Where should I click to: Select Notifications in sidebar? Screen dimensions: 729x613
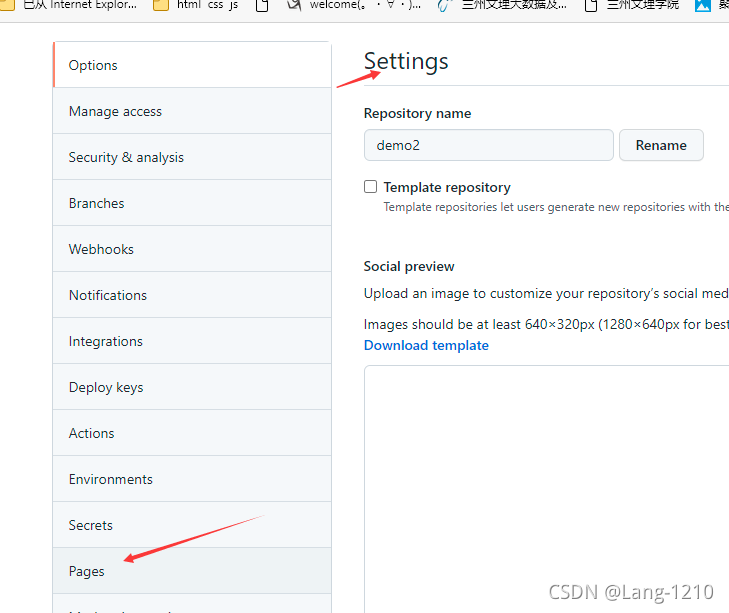click(192, 295)
